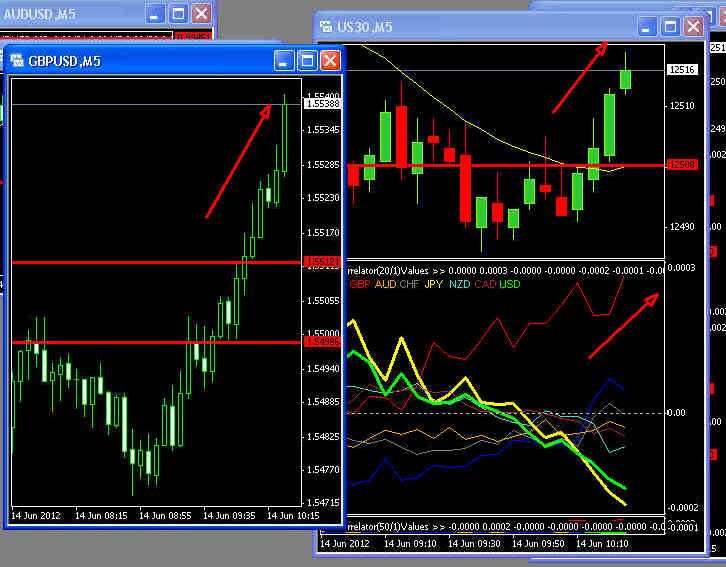Image resolution: width=726 pixels, height=567 pixels.
Task: Click the 14 Jun 09:30 time label
Action: pyautogui.click(x=474, y=543)
